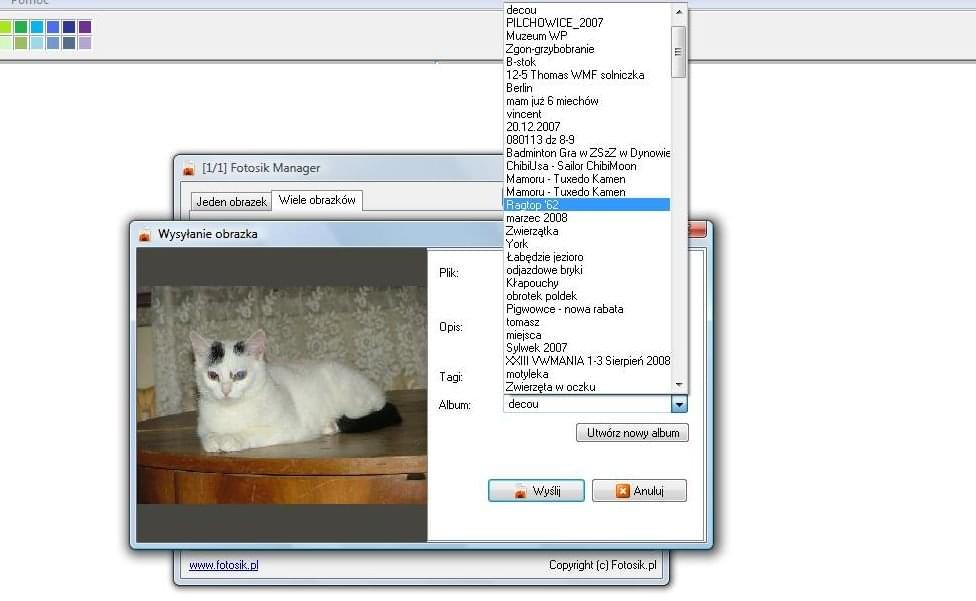Viewport: 976px width, 601px height.
Task: Open the Album combo box arrow
Action: click(679, 404)
